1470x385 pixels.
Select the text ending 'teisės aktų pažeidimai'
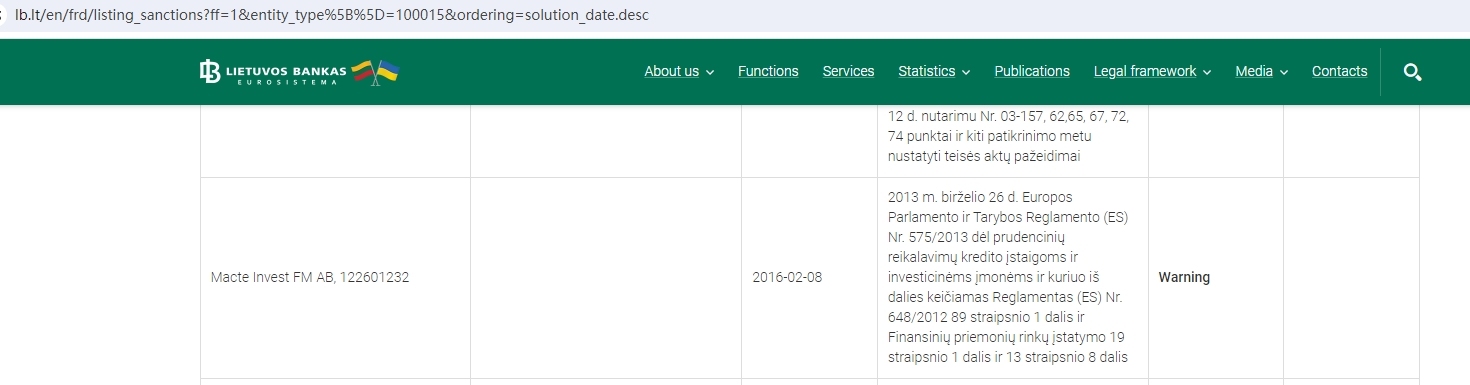pyautogui.click(x=1009, y=136)
